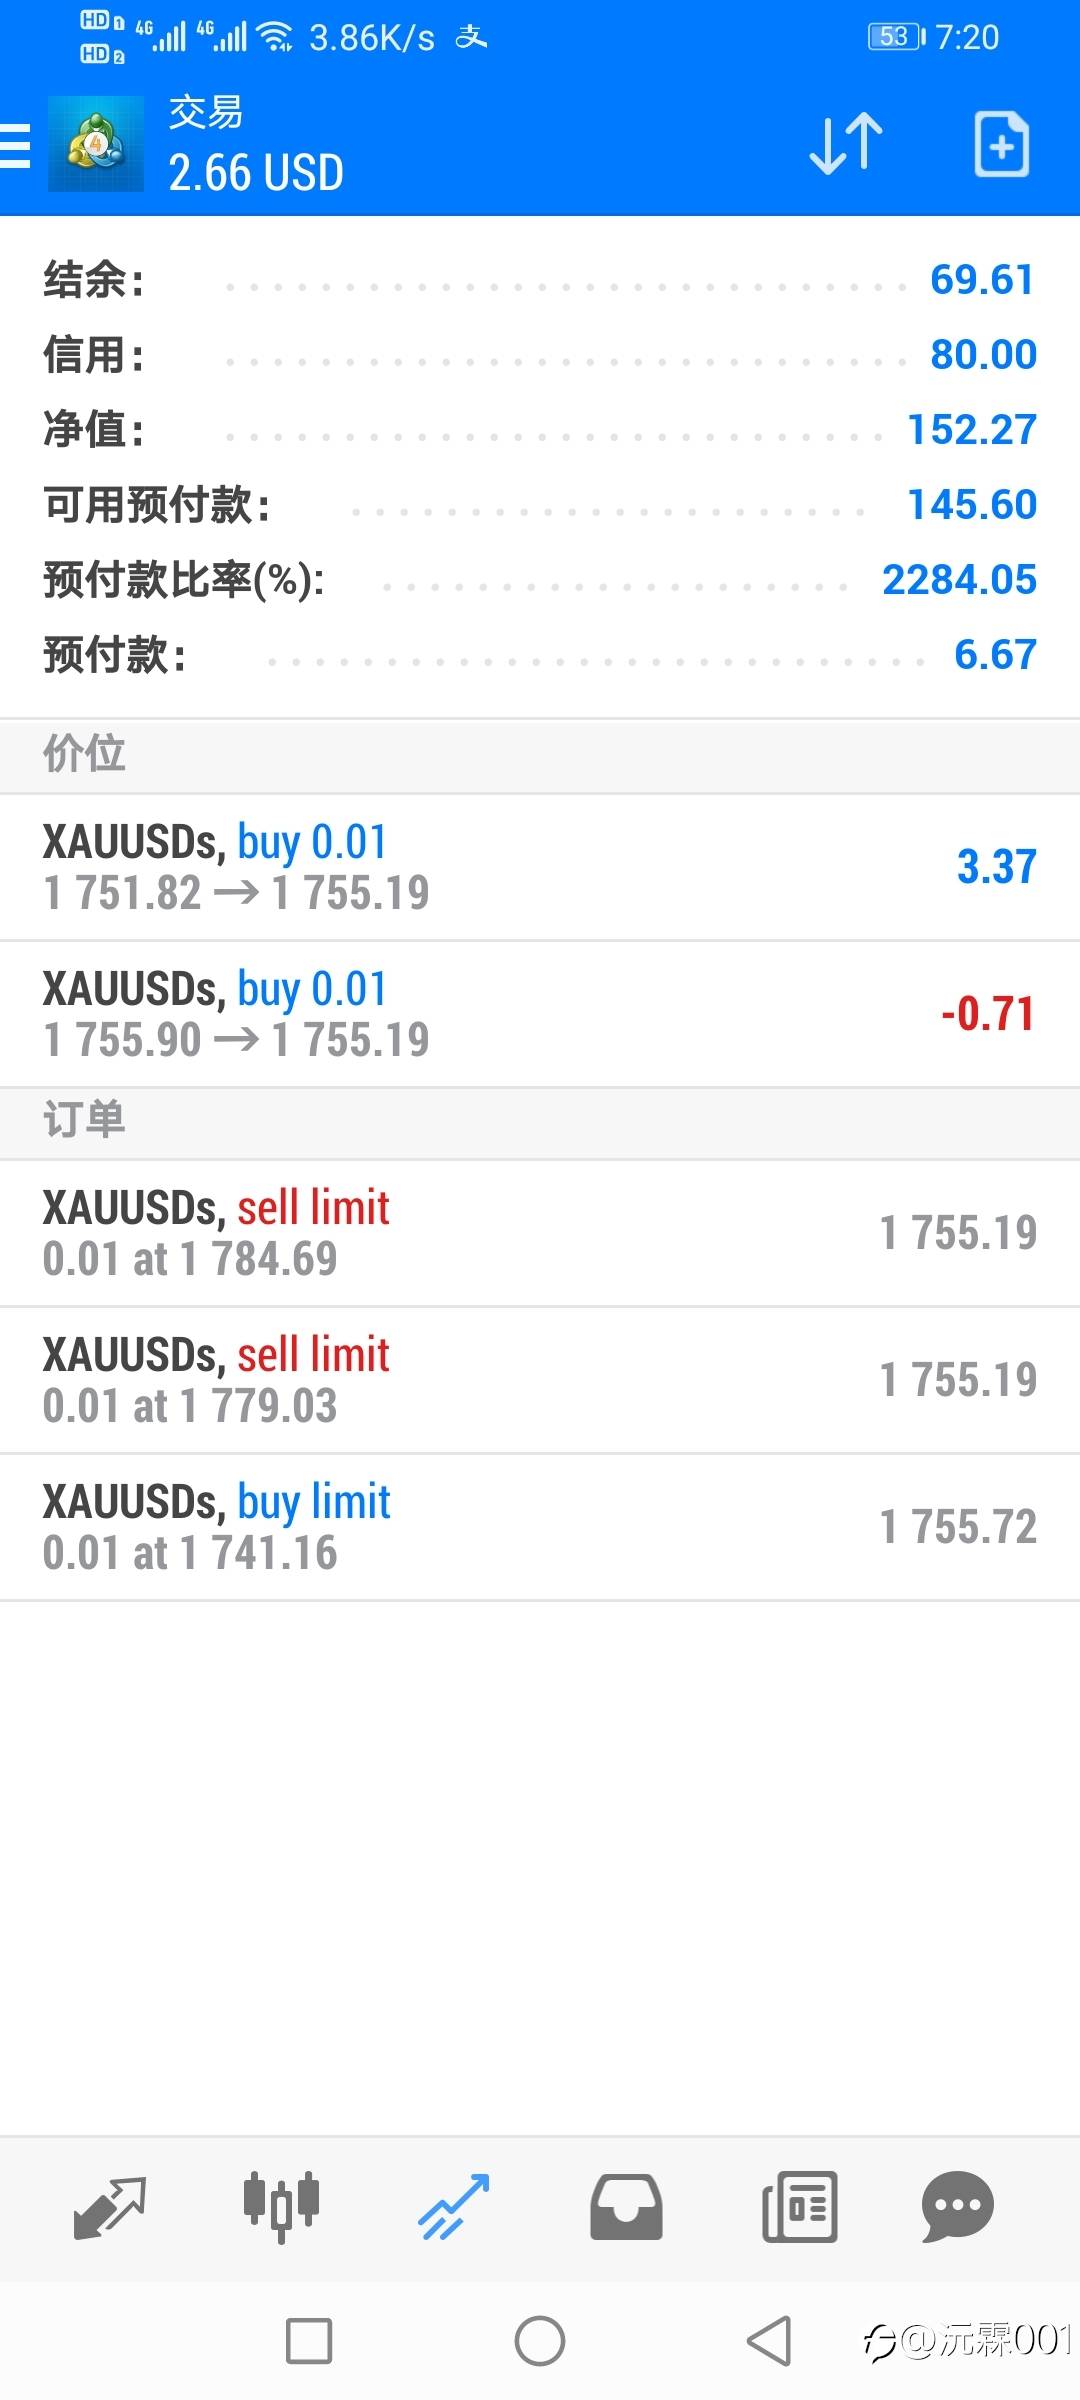Open the History inbox tray icon

tap(626, 2207)
